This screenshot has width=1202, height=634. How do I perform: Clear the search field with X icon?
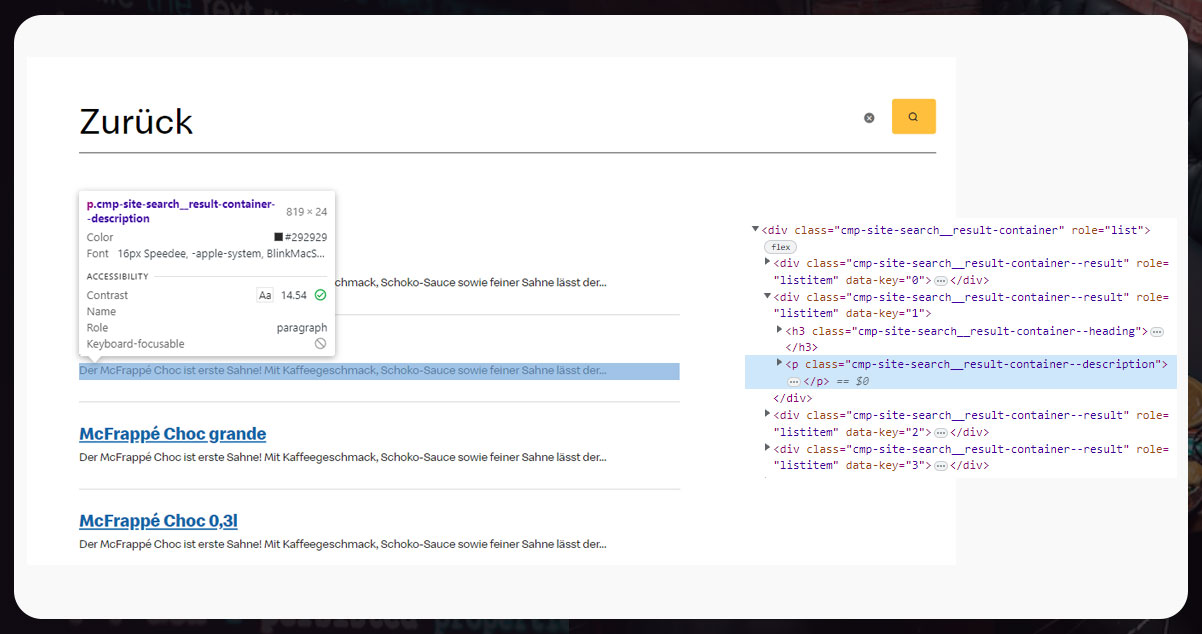(869, 118)
